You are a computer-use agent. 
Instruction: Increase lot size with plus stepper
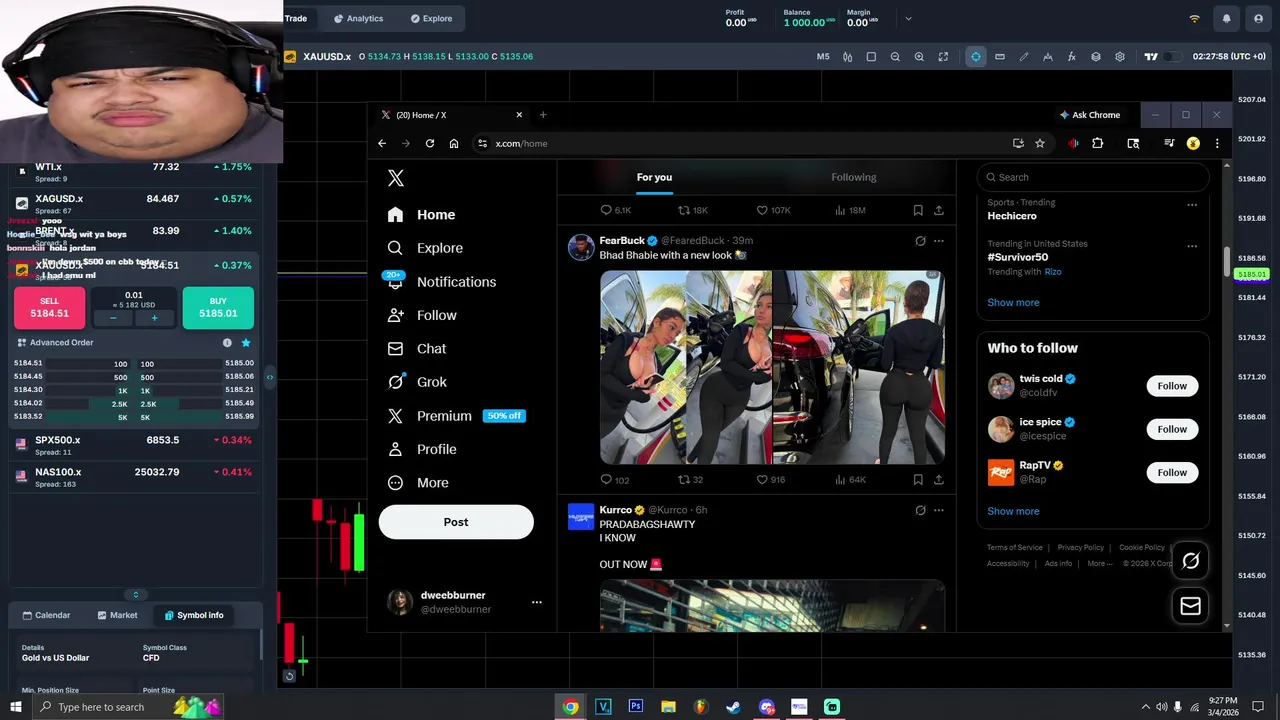pos(154,318)
